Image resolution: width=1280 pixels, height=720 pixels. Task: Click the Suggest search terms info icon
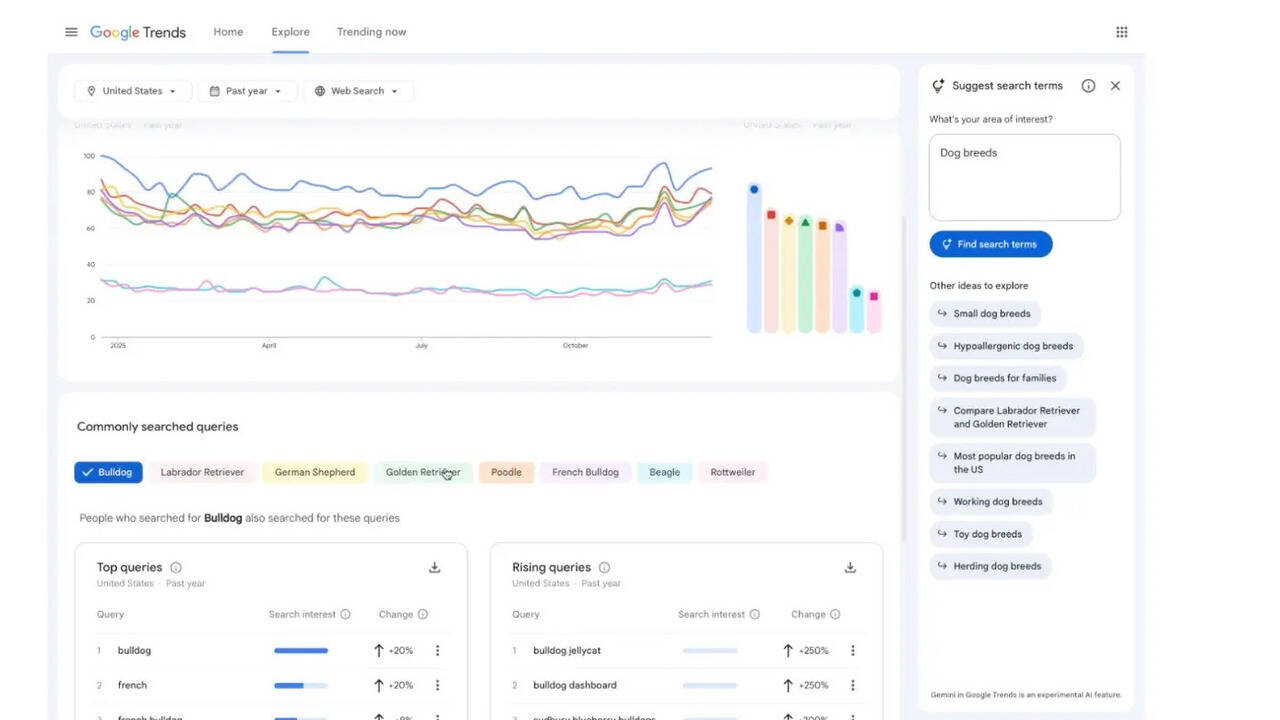pyautogui.click(x=1088, y=85)
